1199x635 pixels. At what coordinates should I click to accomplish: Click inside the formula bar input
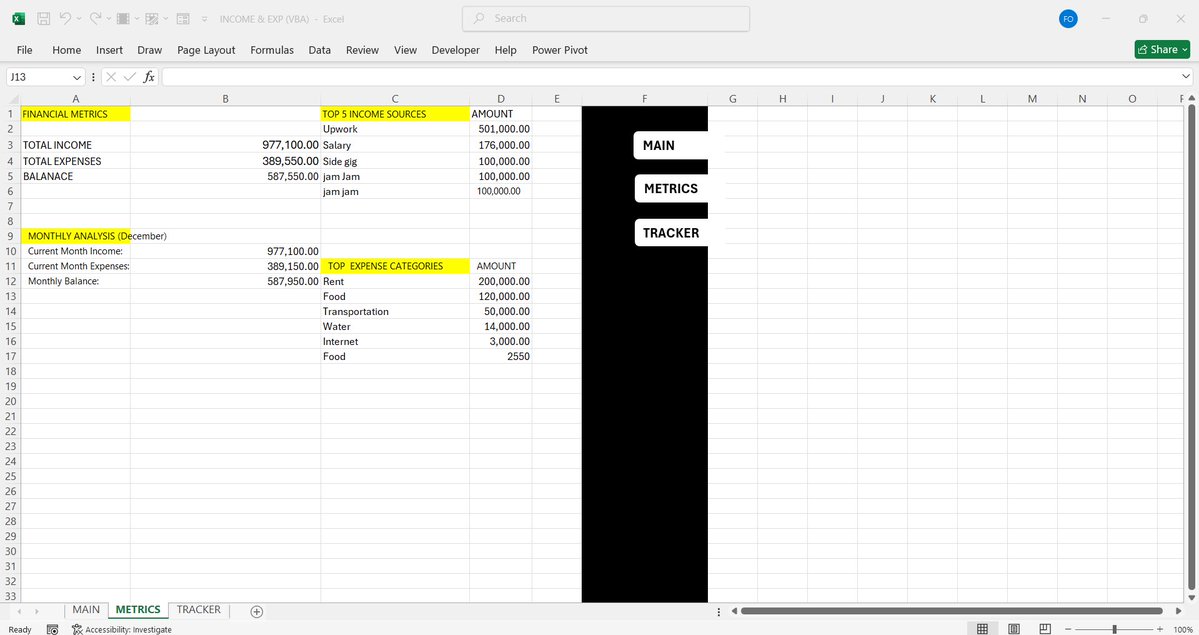click(x=670, y=77)
